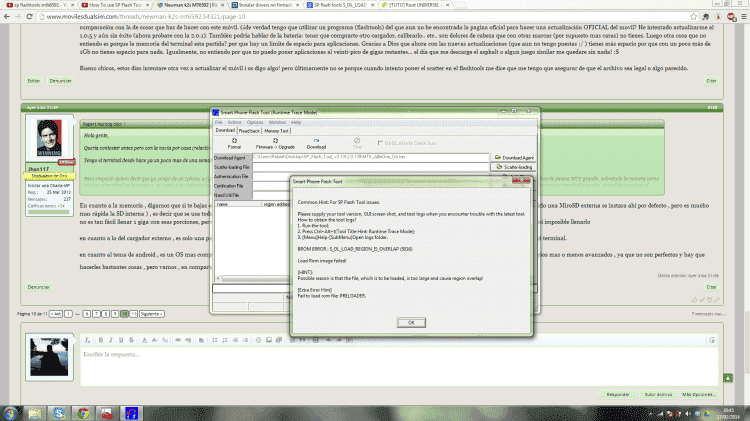Toggle DA DL All With Check Sum checkbox
750x421 pixels.
pos(380,143)
